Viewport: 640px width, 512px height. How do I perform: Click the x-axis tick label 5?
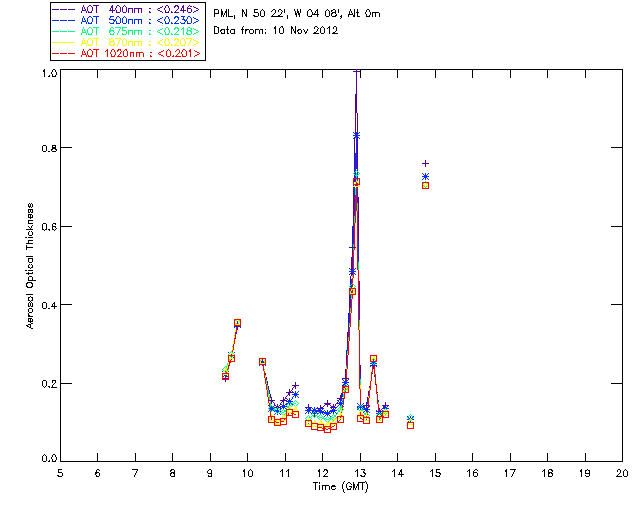coord(60,474)
